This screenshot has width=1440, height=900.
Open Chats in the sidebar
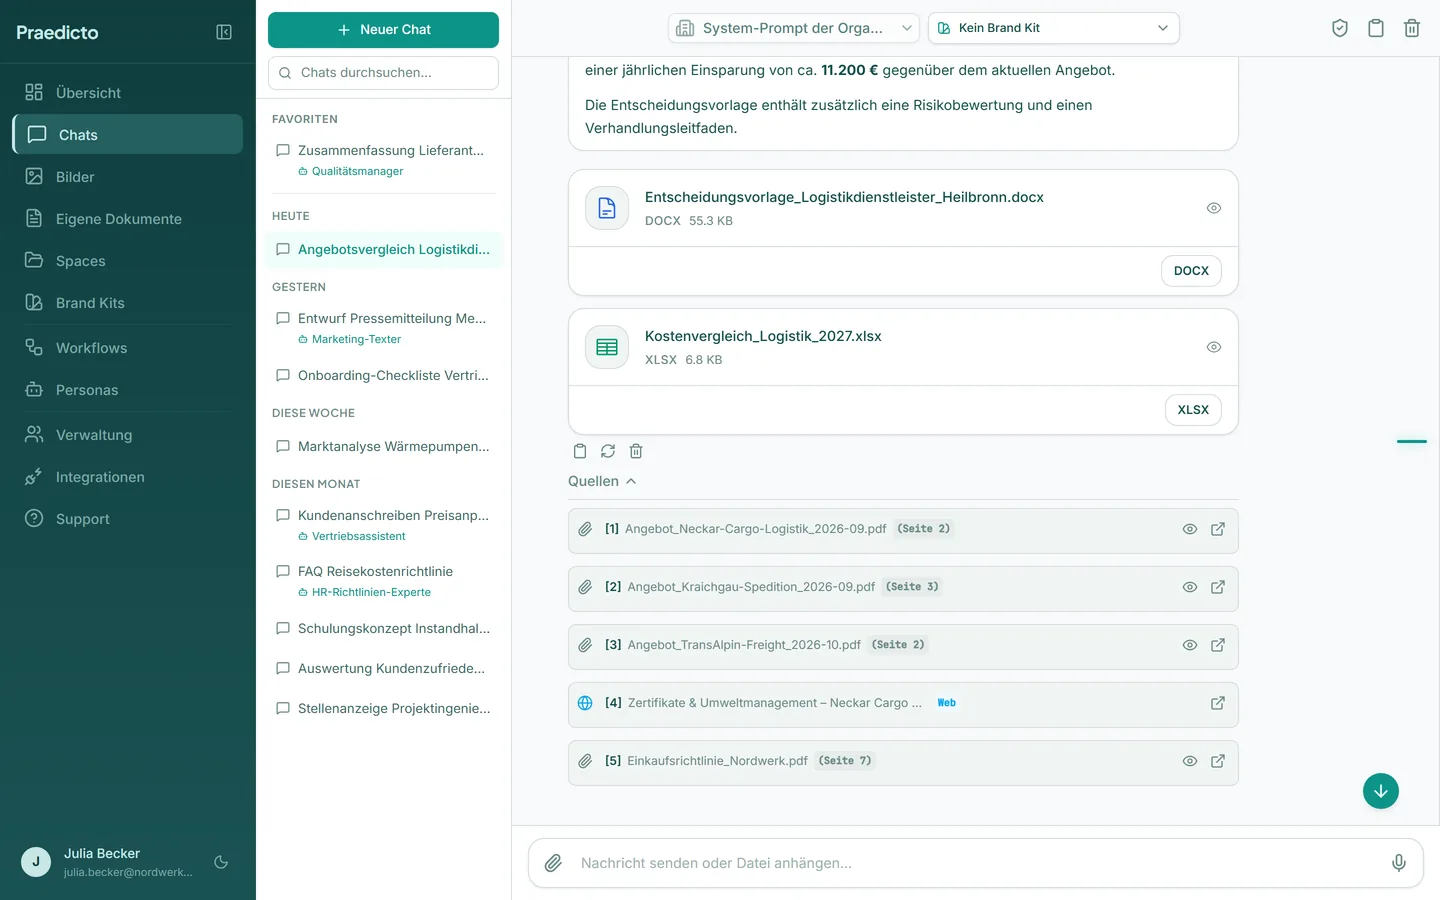point(128,134)
